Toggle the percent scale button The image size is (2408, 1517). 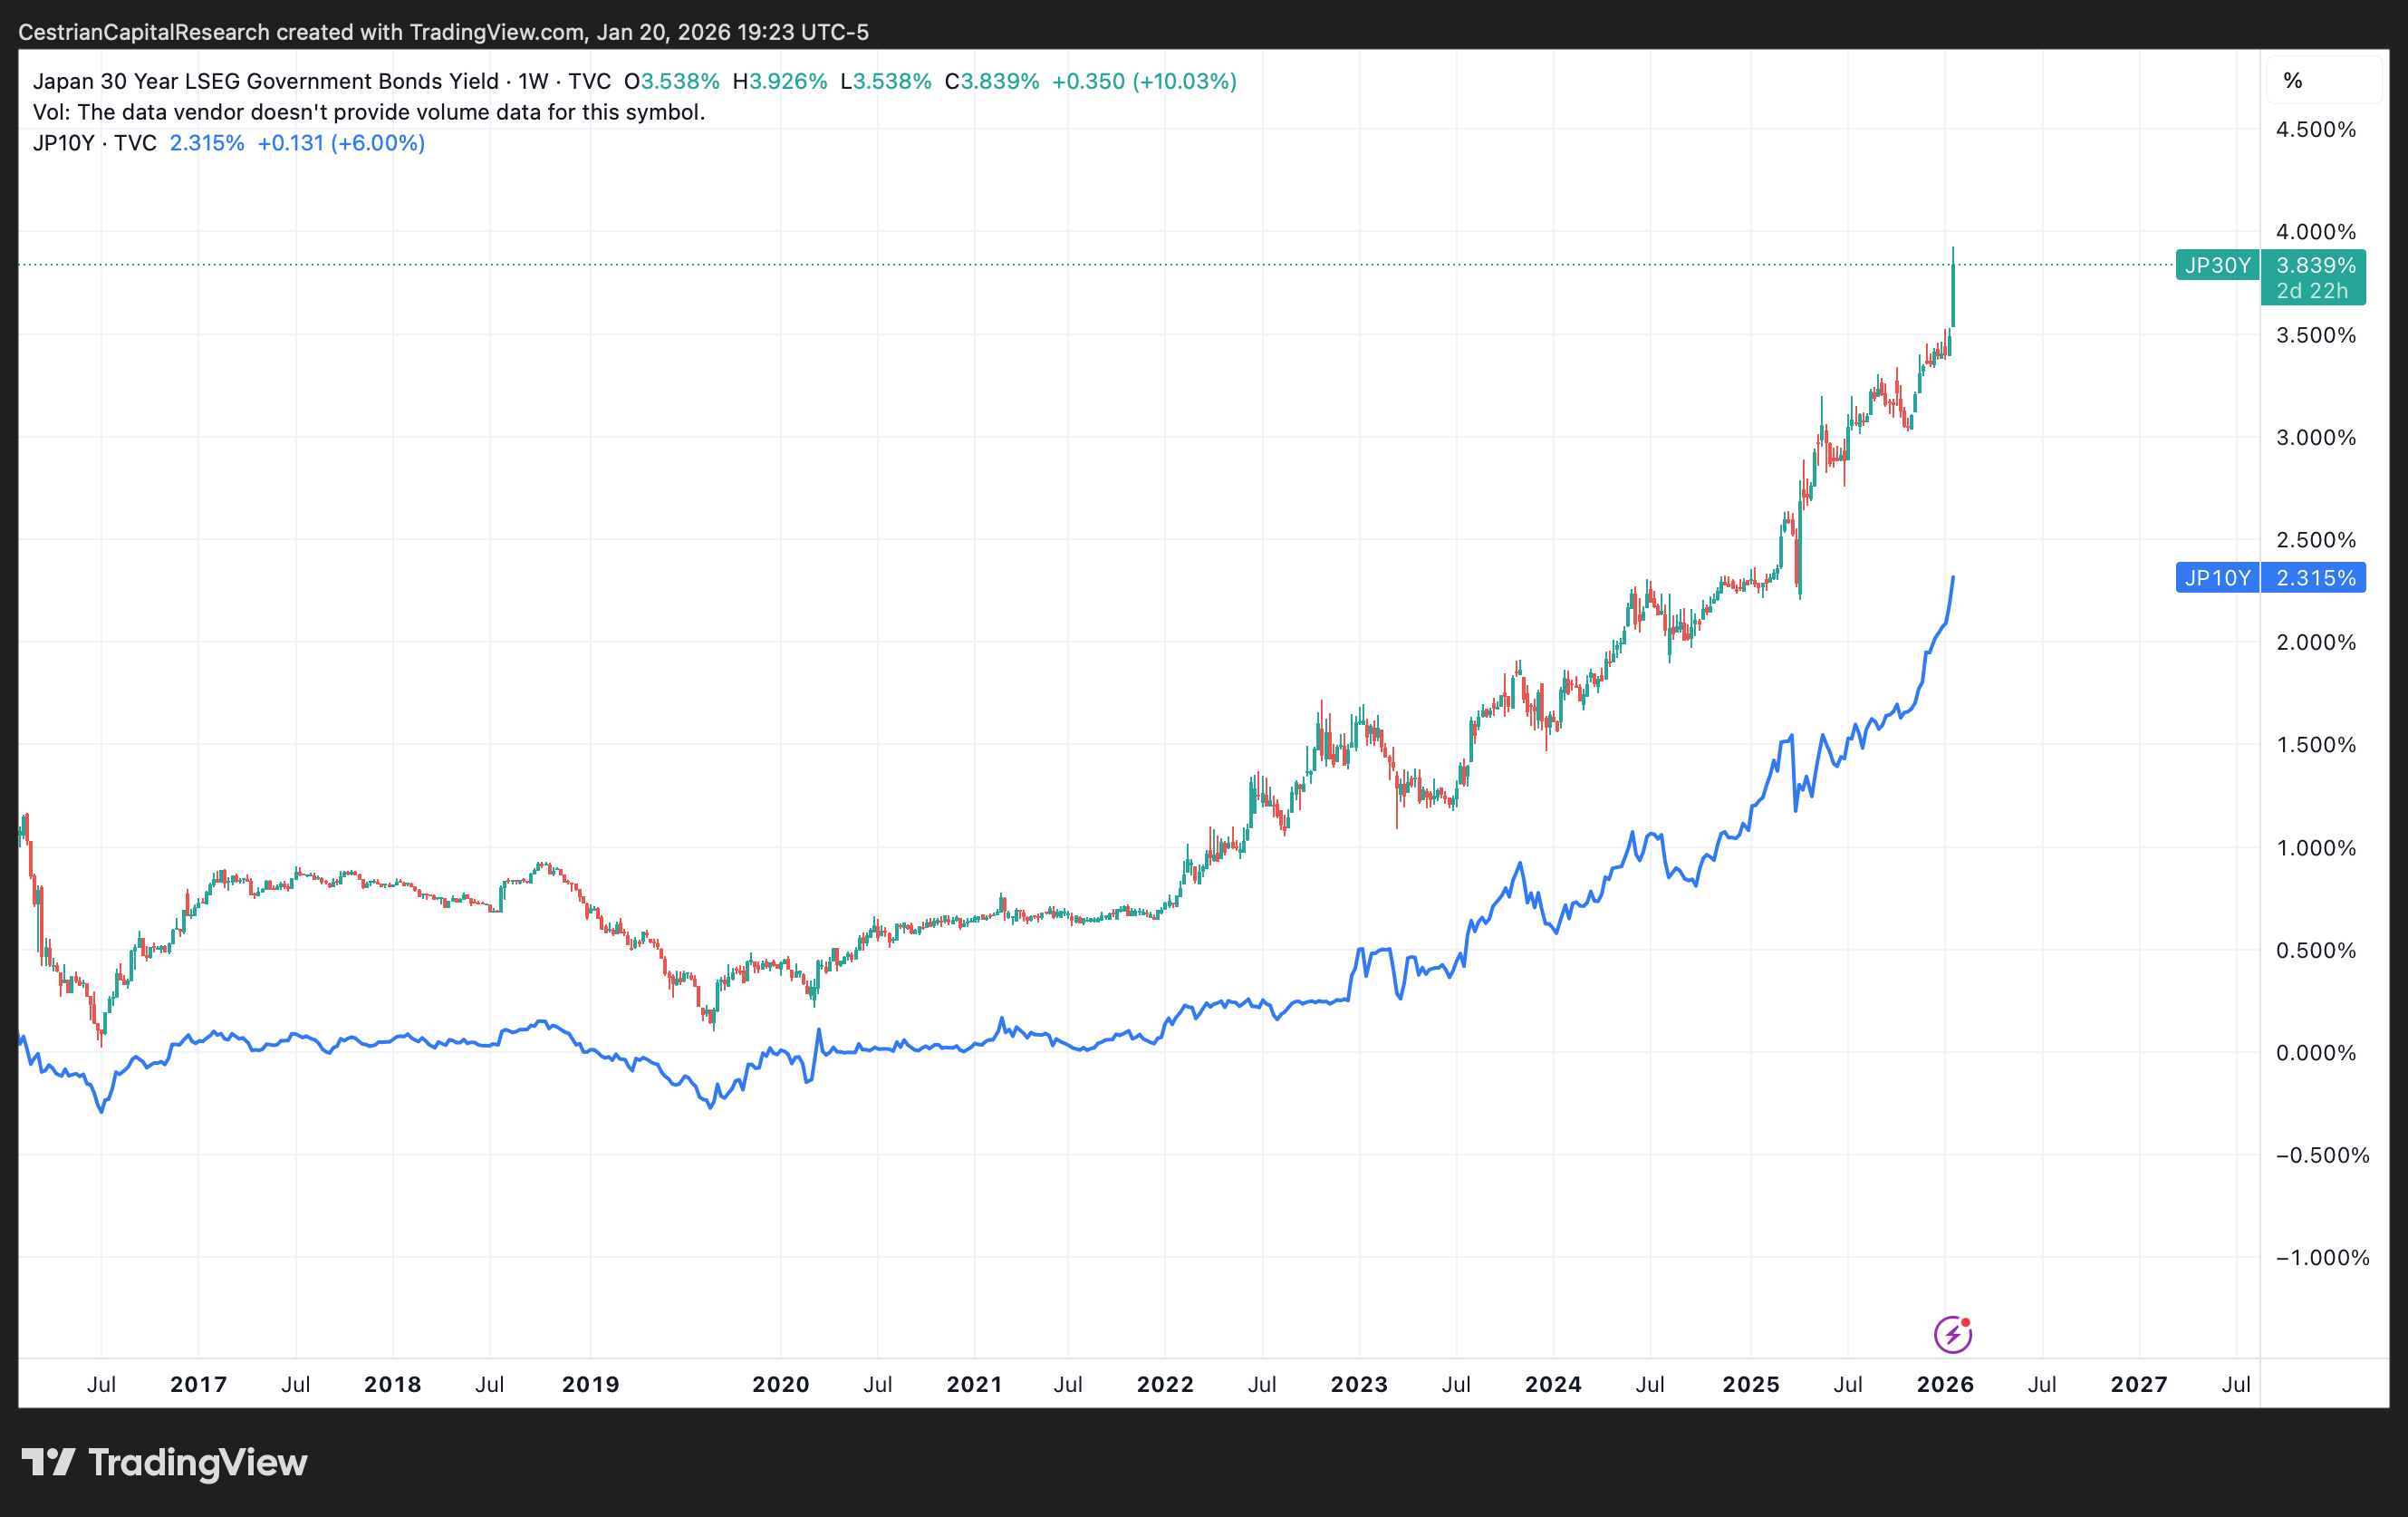tap(2293, 81)
